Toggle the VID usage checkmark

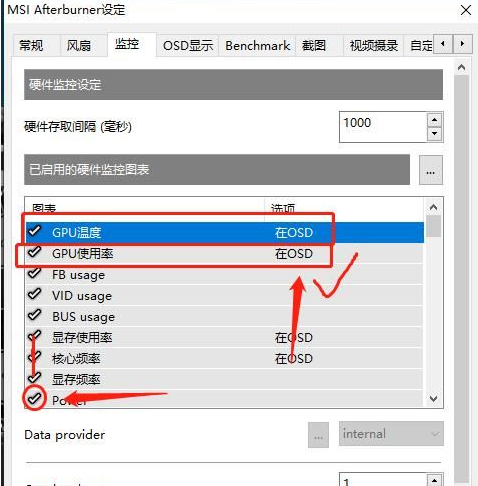(34, 294)
